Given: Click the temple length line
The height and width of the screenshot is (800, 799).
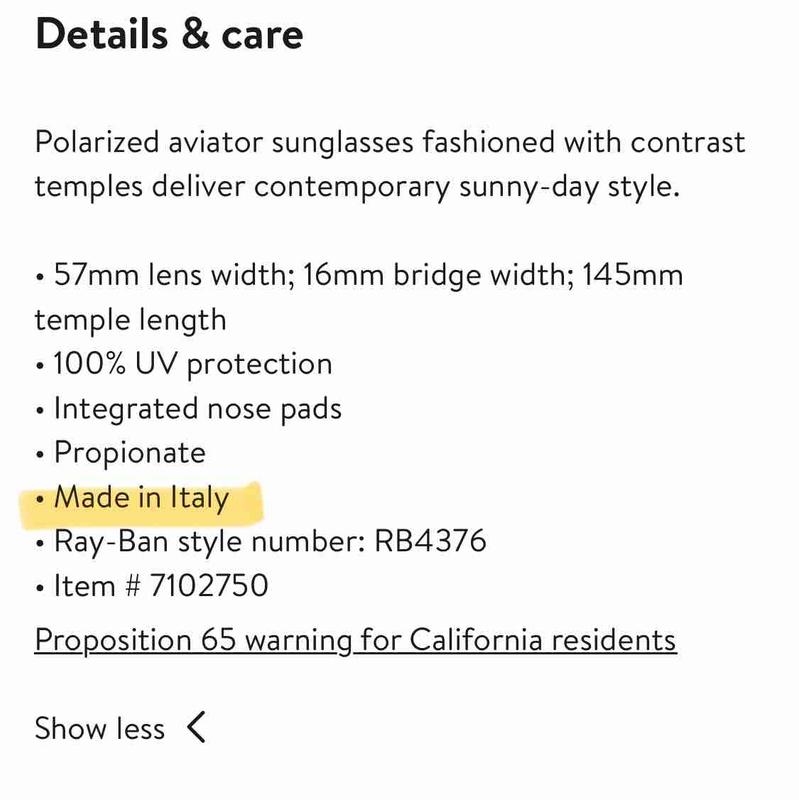Looking at the screenshot, I should (x=130, y=320).
